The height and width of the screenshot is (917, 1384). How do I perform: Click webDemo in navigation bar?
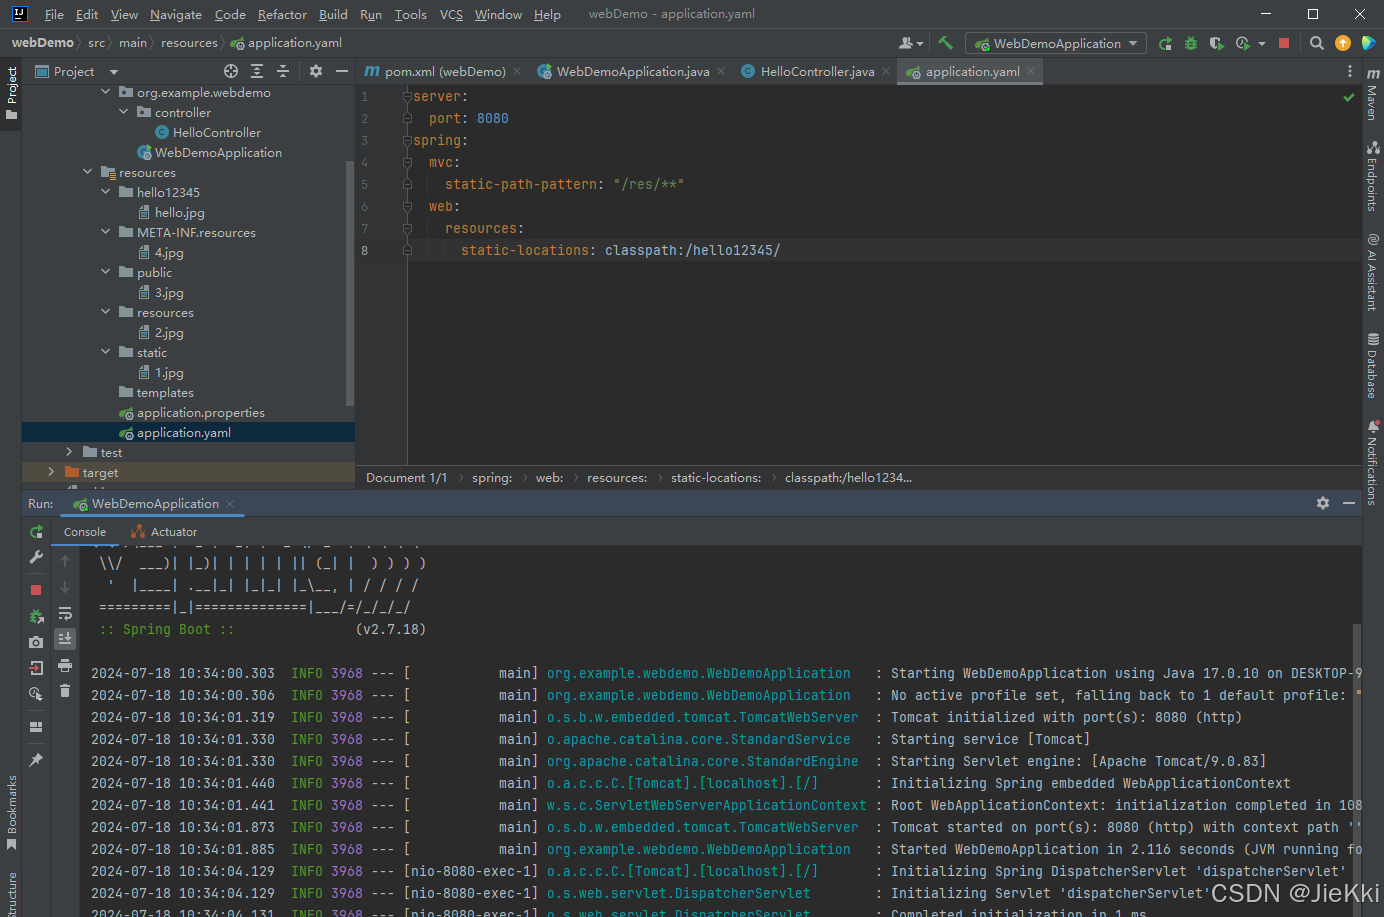[x=42, y=43]
